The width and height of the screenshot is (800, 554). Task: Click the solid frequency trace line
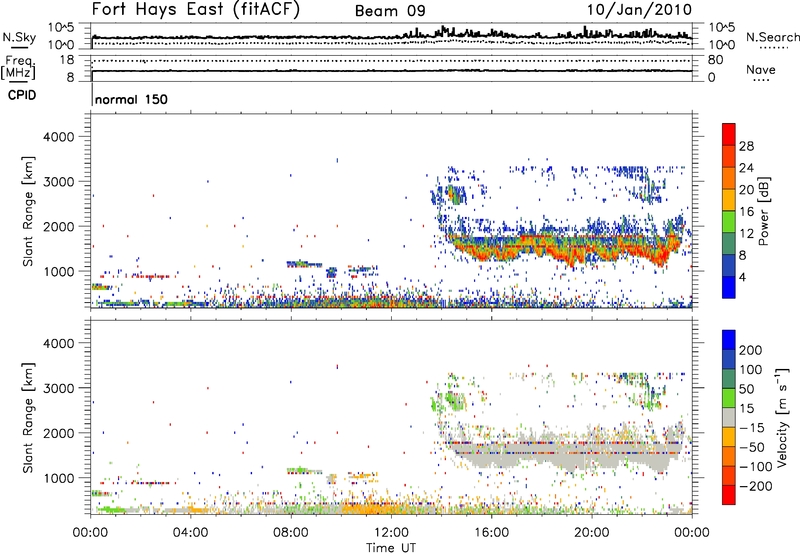coord(392,70)
